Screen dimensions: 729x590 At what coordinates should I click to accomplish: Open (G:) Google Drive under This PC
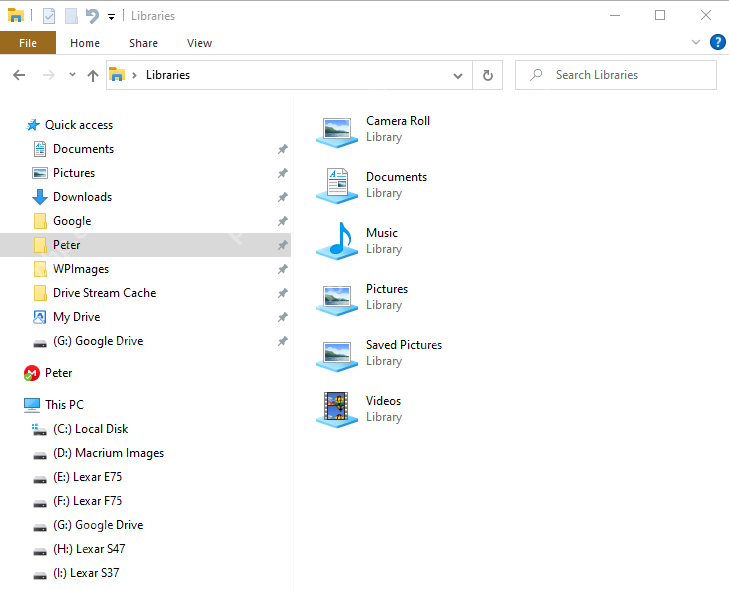click(98, 525)
